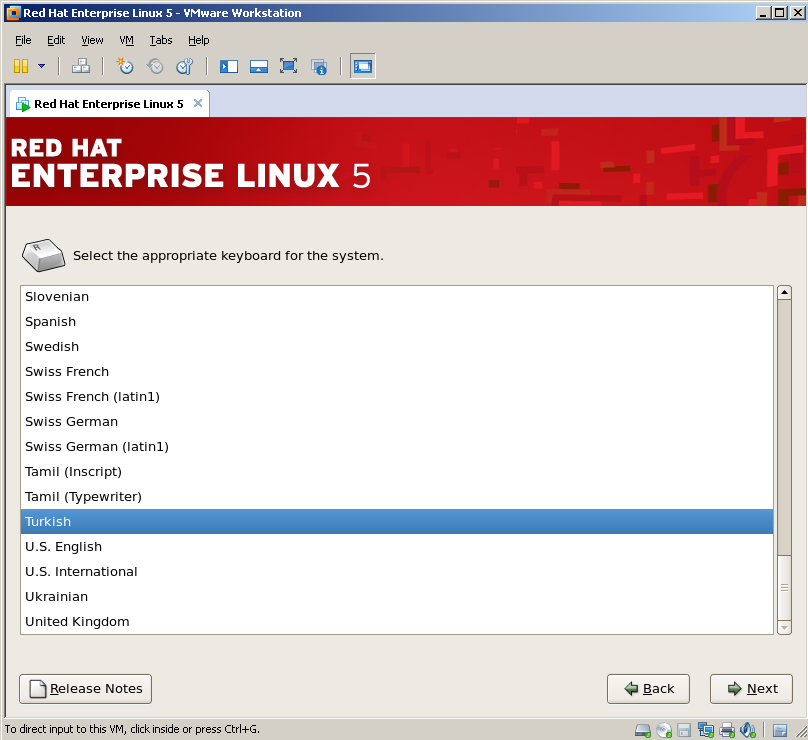Select Tamil (Typewriter) keyboard
Screen dimensions: 808x740
pyautogui.click(x=397, y=497)
